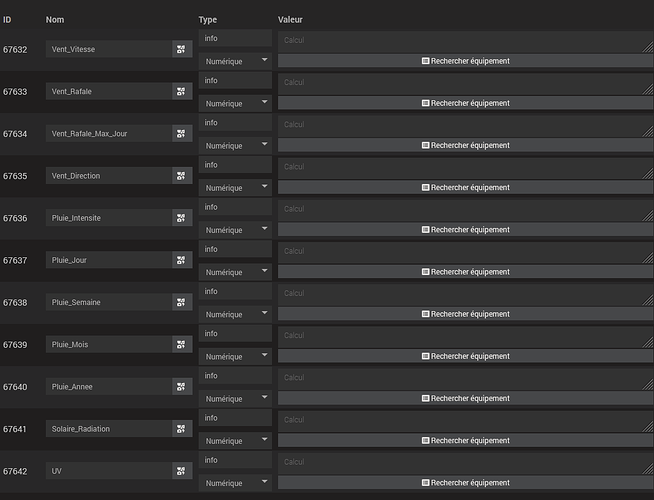Expand Numérique dropdown for UV row
Screen dimensions: 654x500
pyautogui.click(x=235, y=483)
